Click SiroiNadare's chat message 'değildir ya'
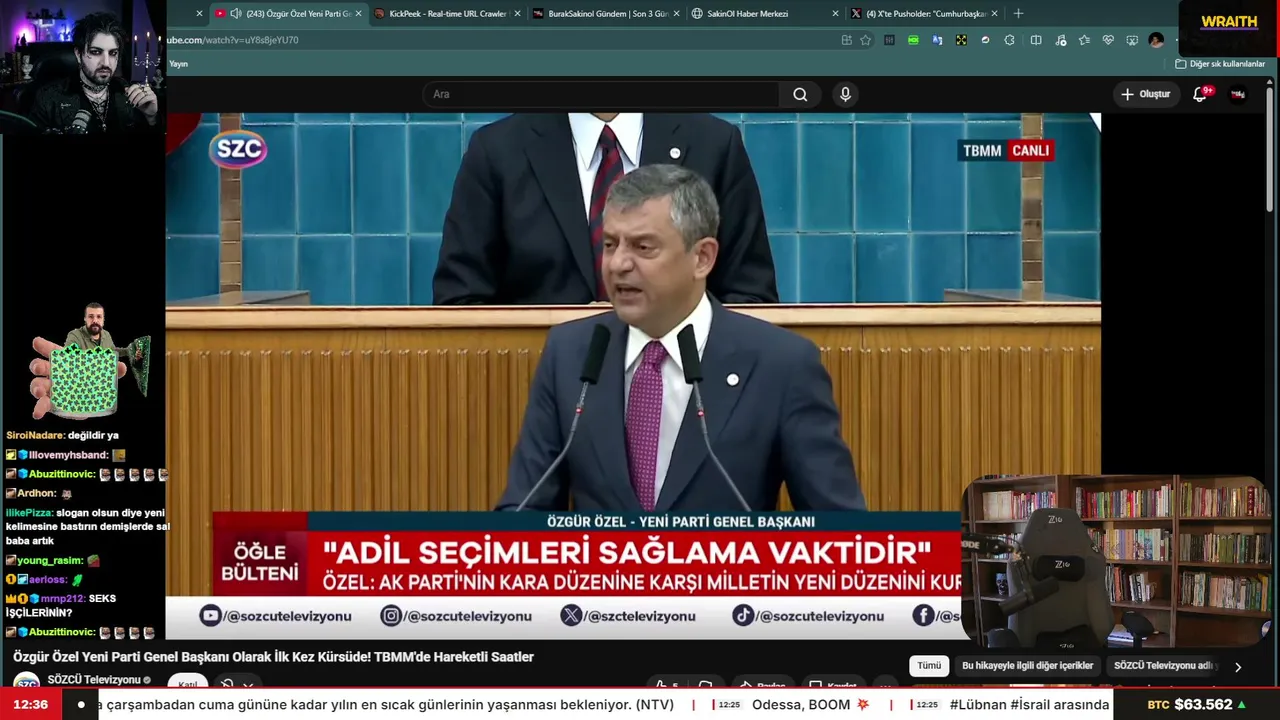 click(x=93, y=436)
